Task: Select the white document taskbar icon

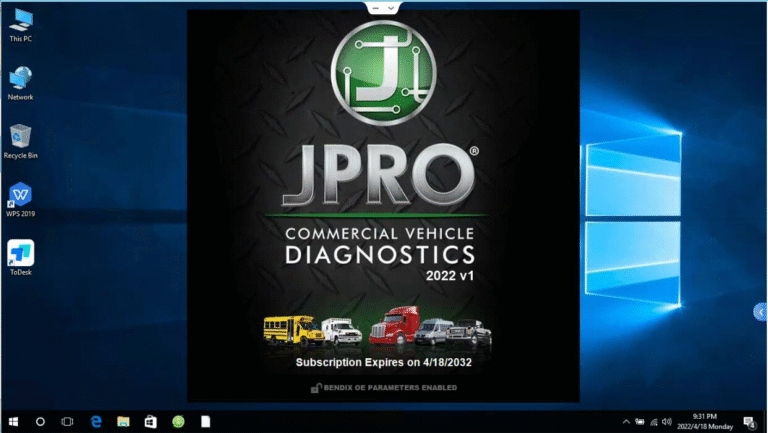Action: tap(206, 422)
